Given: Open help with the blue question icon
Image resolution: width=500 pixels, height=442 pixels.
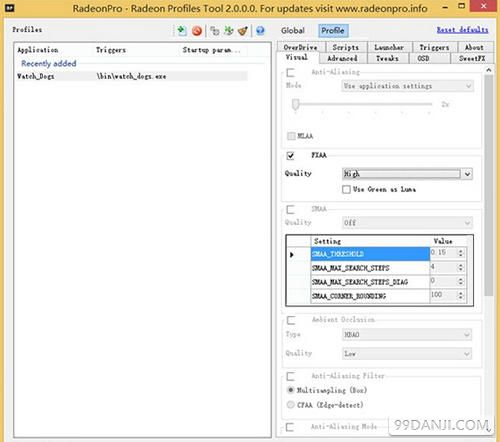Looking at the screenshot, I should click(x=260, y=31).
